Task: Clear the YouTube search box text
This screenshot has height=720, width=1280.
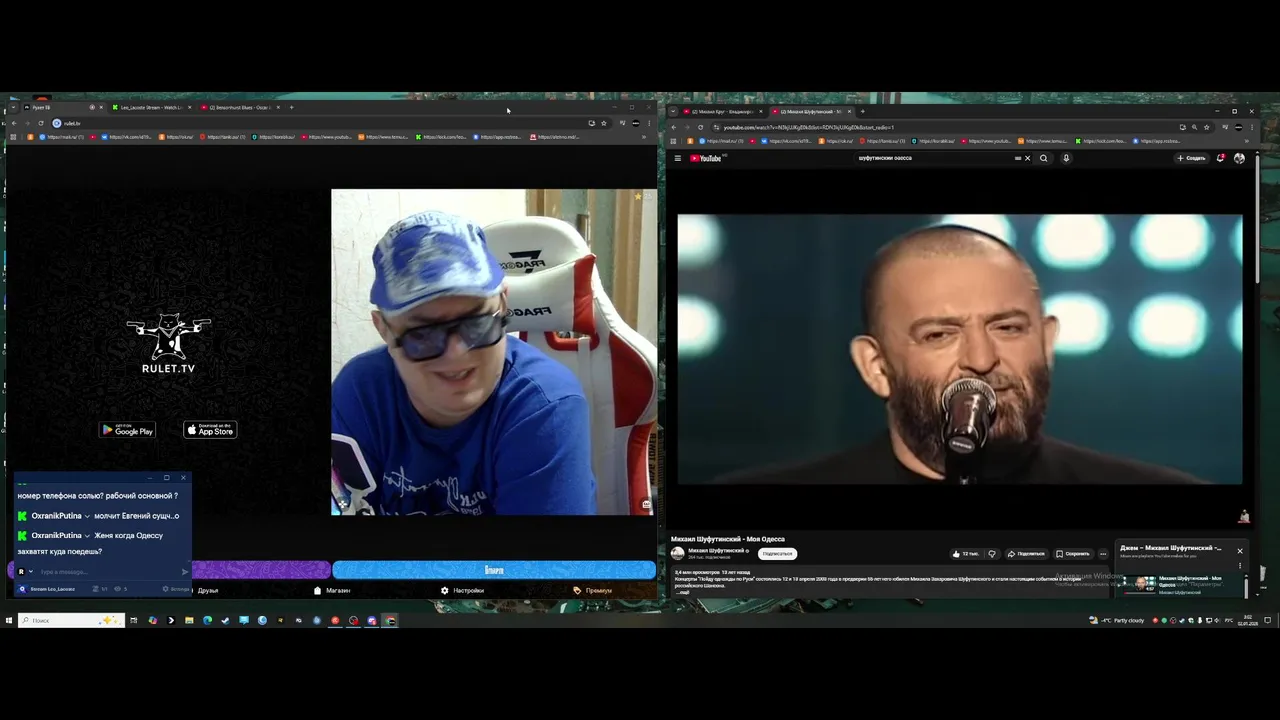Action: pos(1027,158)
